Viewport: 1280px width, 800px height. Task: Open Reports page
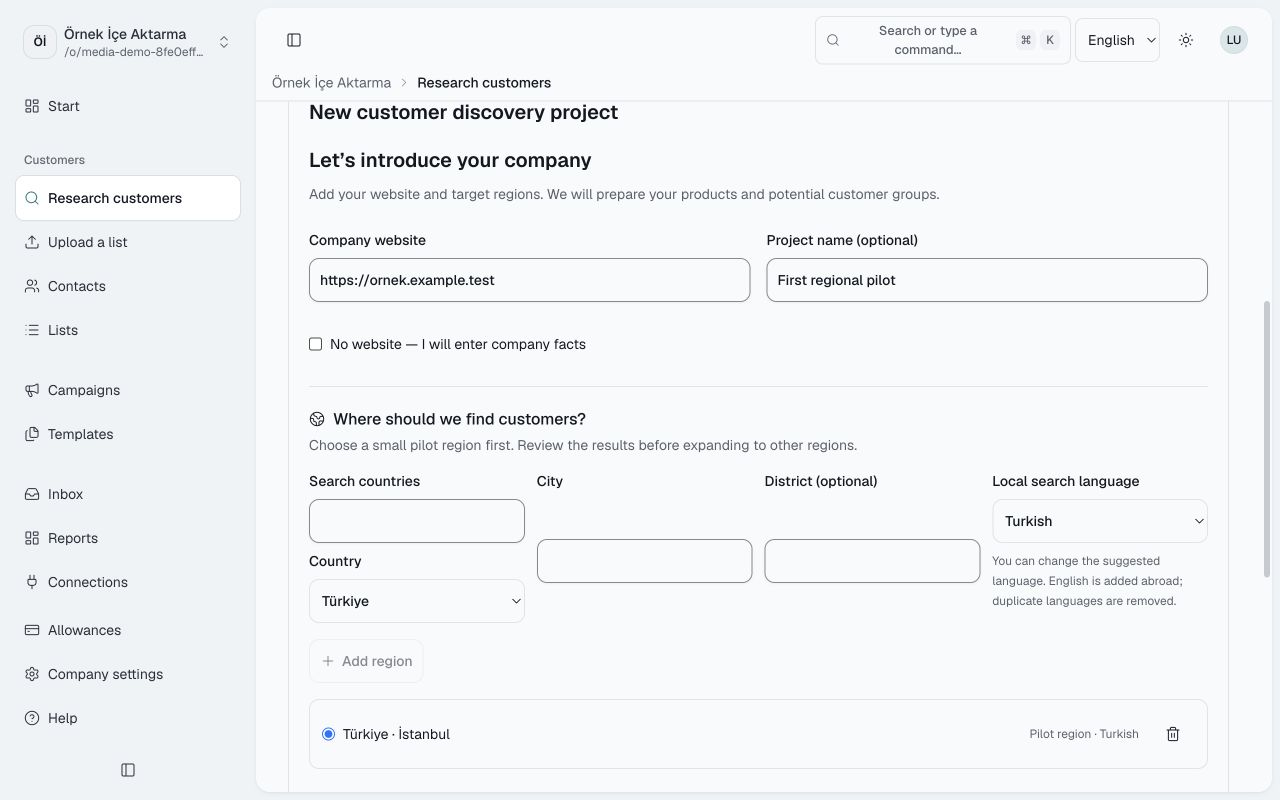click(x=128, y=538)
